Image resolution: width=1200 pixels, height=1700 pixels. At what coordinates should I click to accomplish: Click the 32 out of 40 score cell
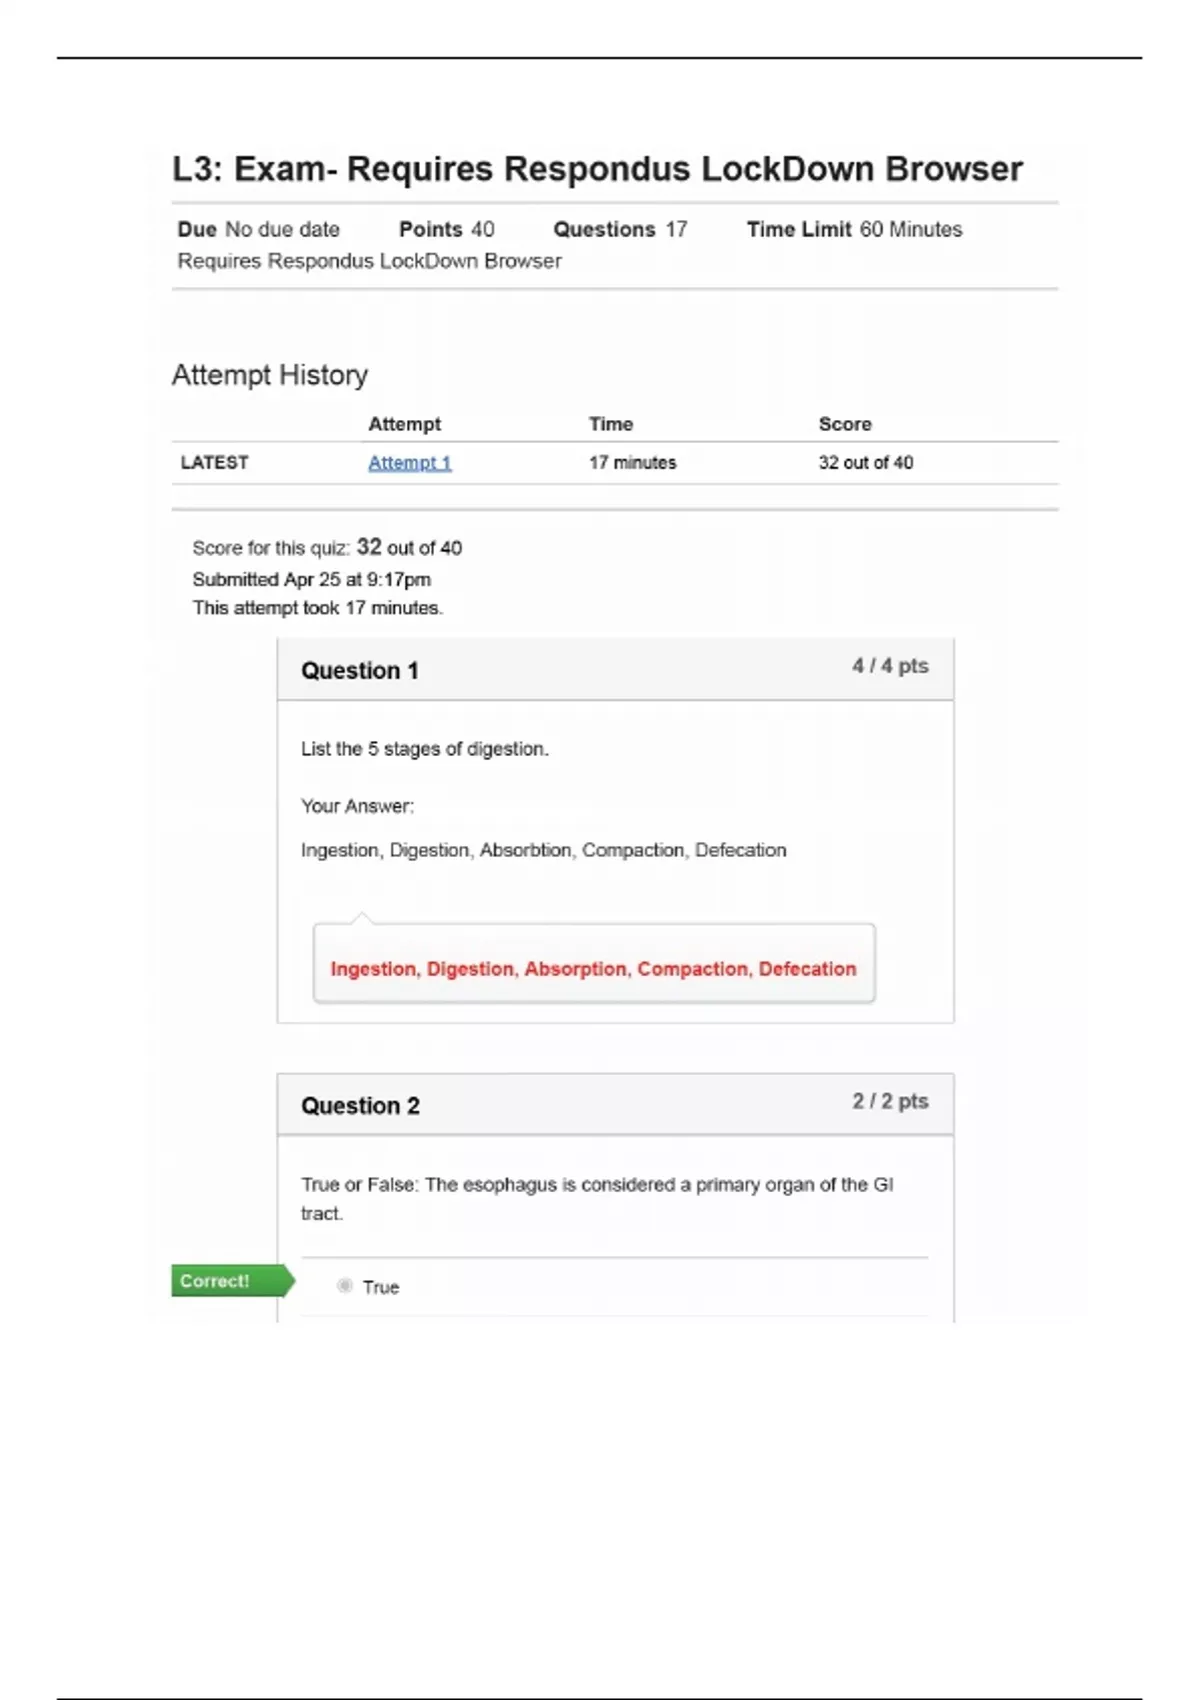[x=866, y=463]
